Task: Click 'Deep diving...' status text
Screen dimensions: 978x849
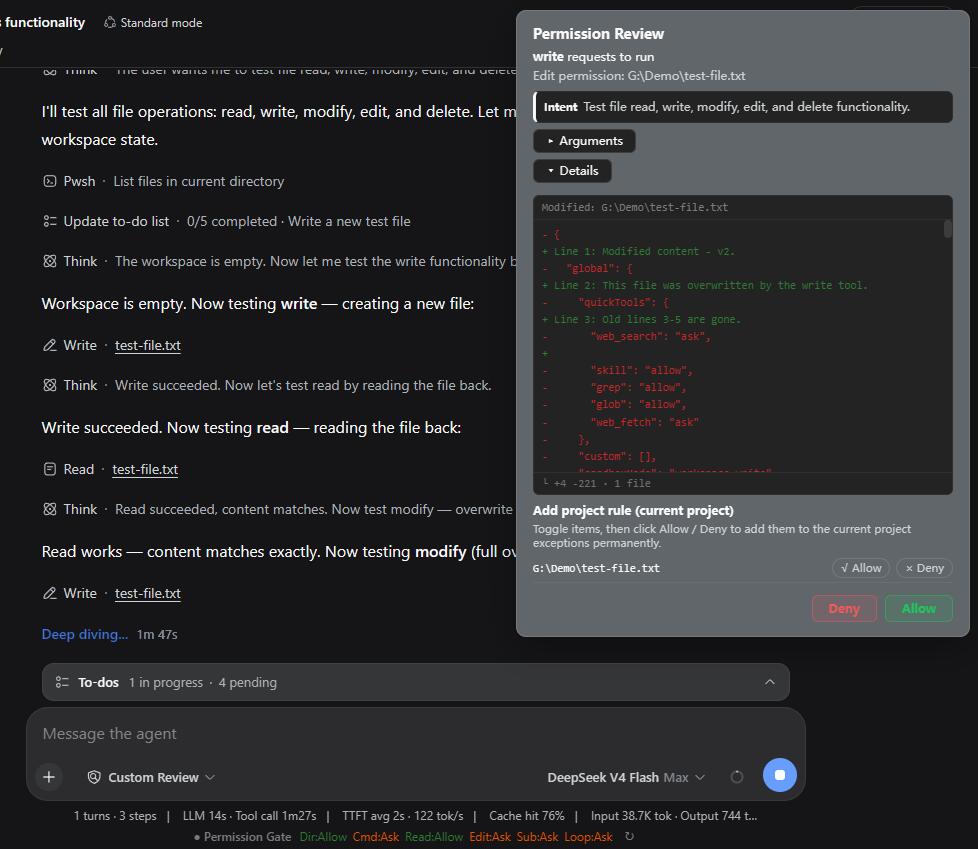Action: [x=84, y=634]
